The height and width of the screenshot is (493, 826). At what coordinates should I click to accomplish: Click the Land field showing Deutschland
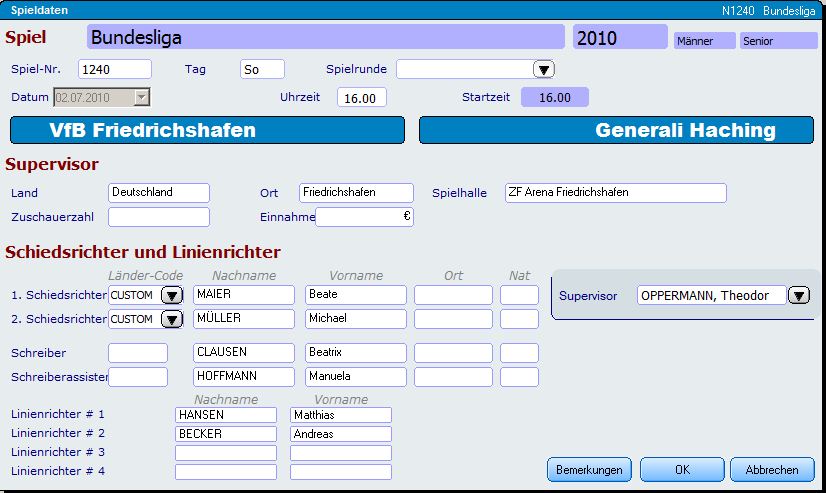pos(158,192)
